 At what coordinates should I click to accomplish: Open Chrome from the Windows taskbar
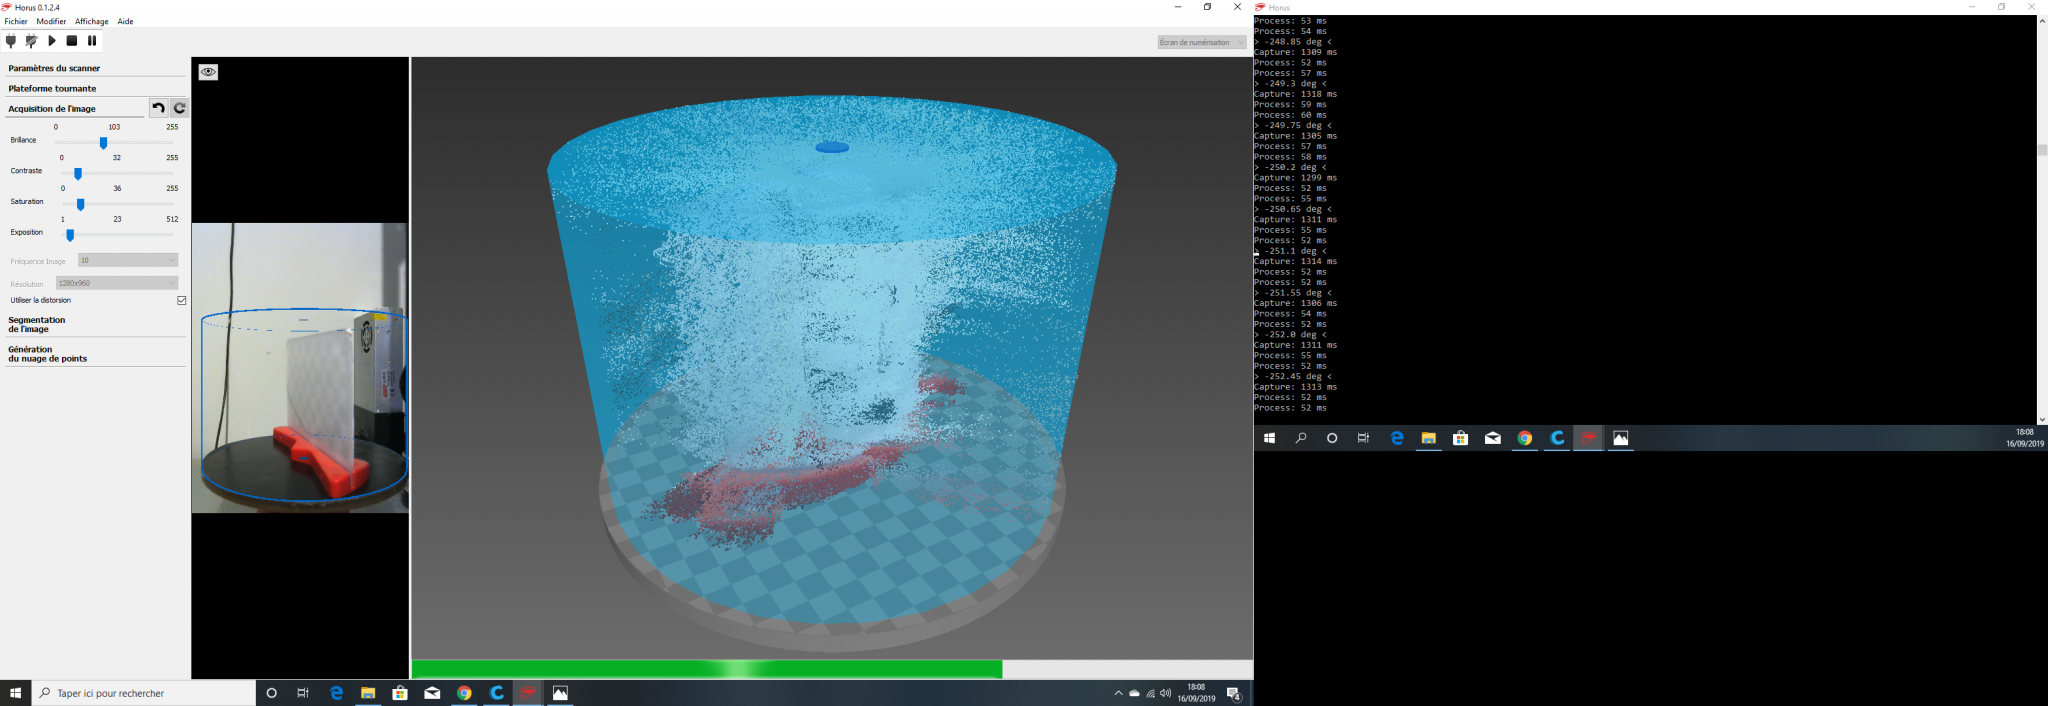[464, 693]
